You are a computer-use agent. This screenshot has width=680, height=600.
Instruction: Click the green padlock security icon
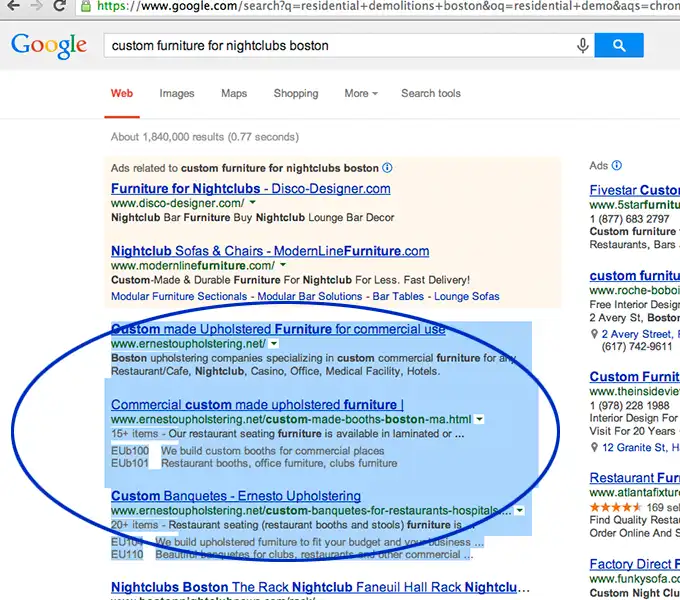(86, 6)
